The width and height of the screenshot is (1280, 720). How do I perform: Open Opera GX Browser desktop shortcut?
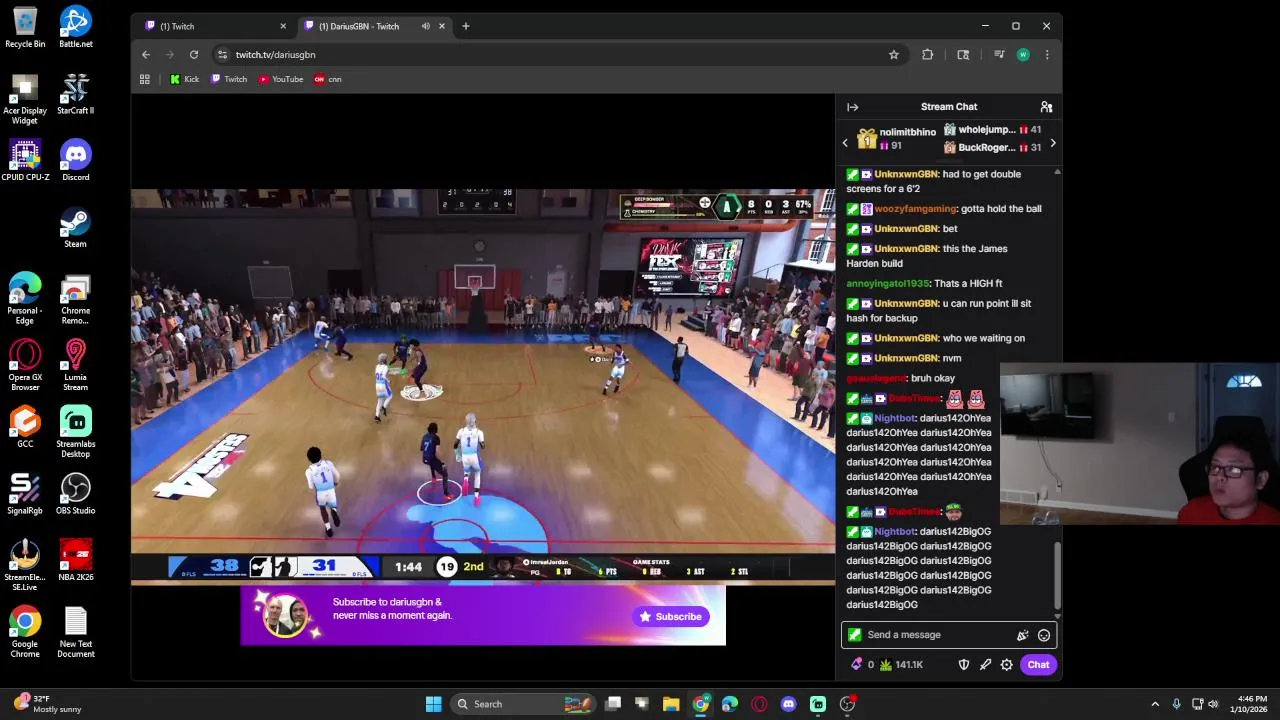25,365
